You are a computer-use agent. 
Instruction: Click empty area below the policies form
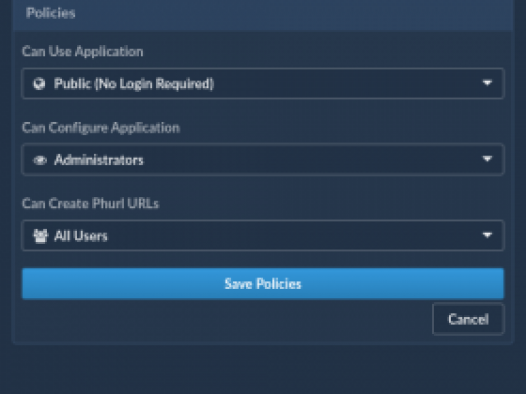[263, 371]
